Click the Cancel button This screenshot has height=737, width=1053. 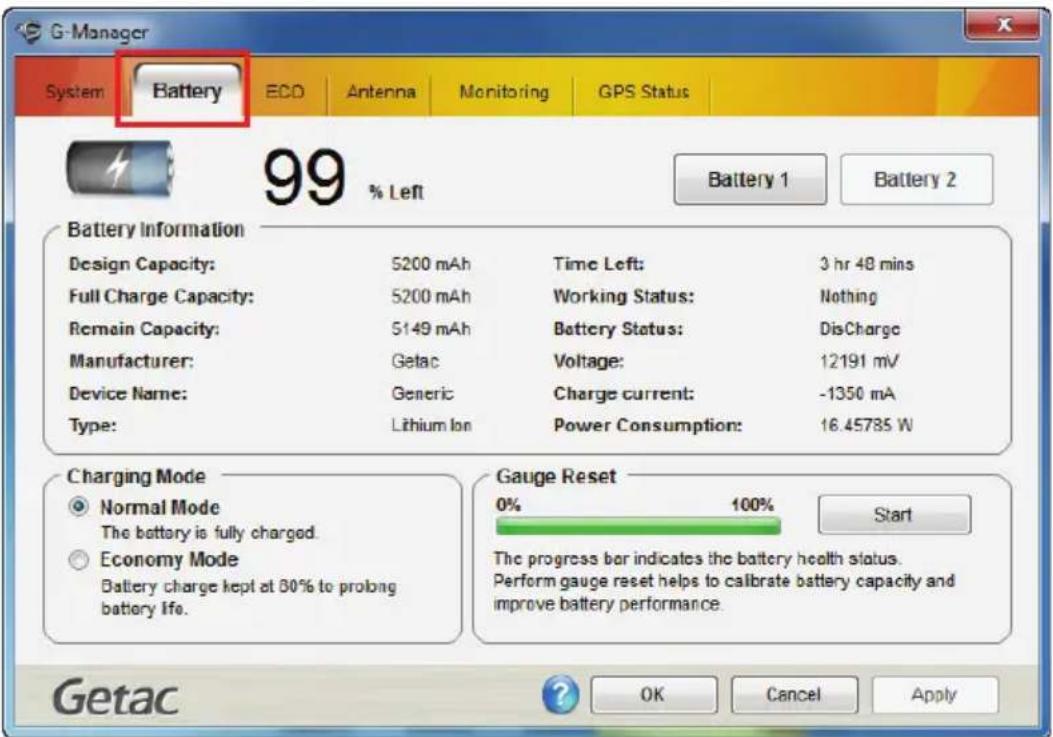794,695
